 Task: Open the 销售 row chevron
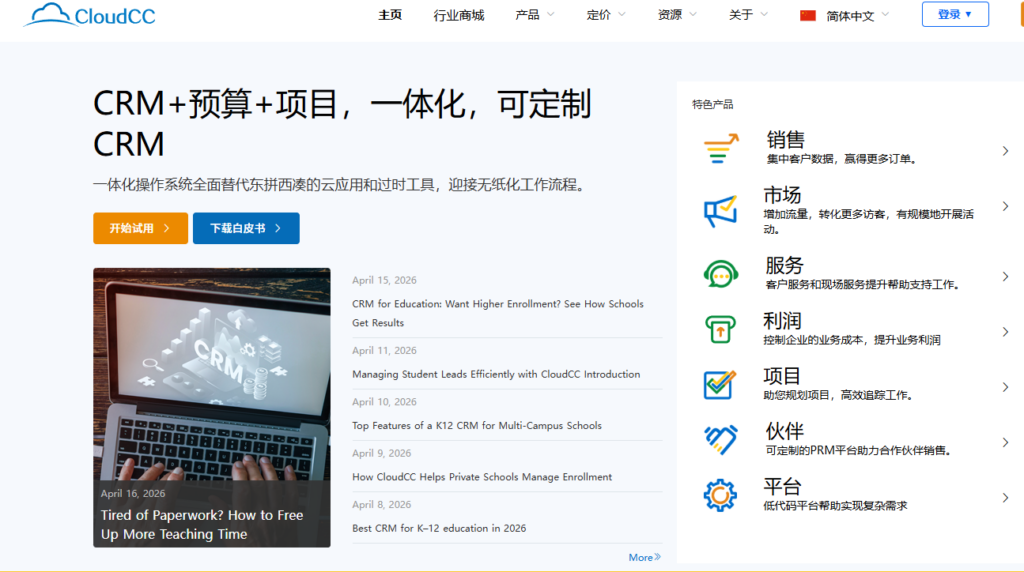[1005, 151]
